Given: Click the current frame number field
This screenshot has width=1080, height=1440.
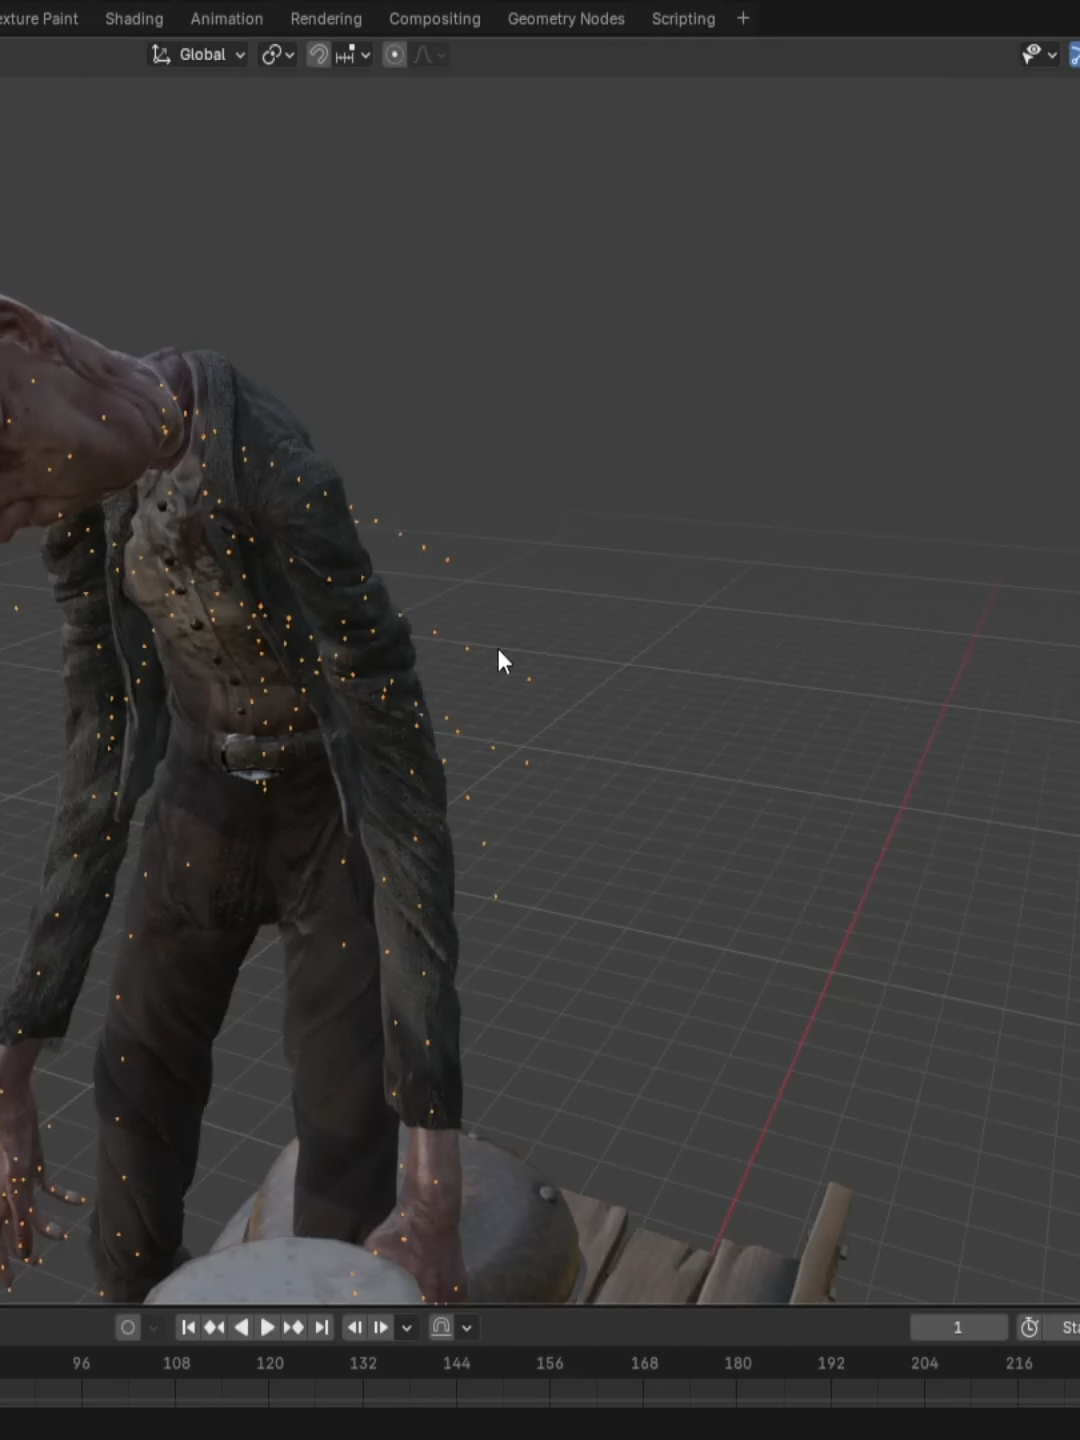Looking at the screenshot, I should [958, 1327].
